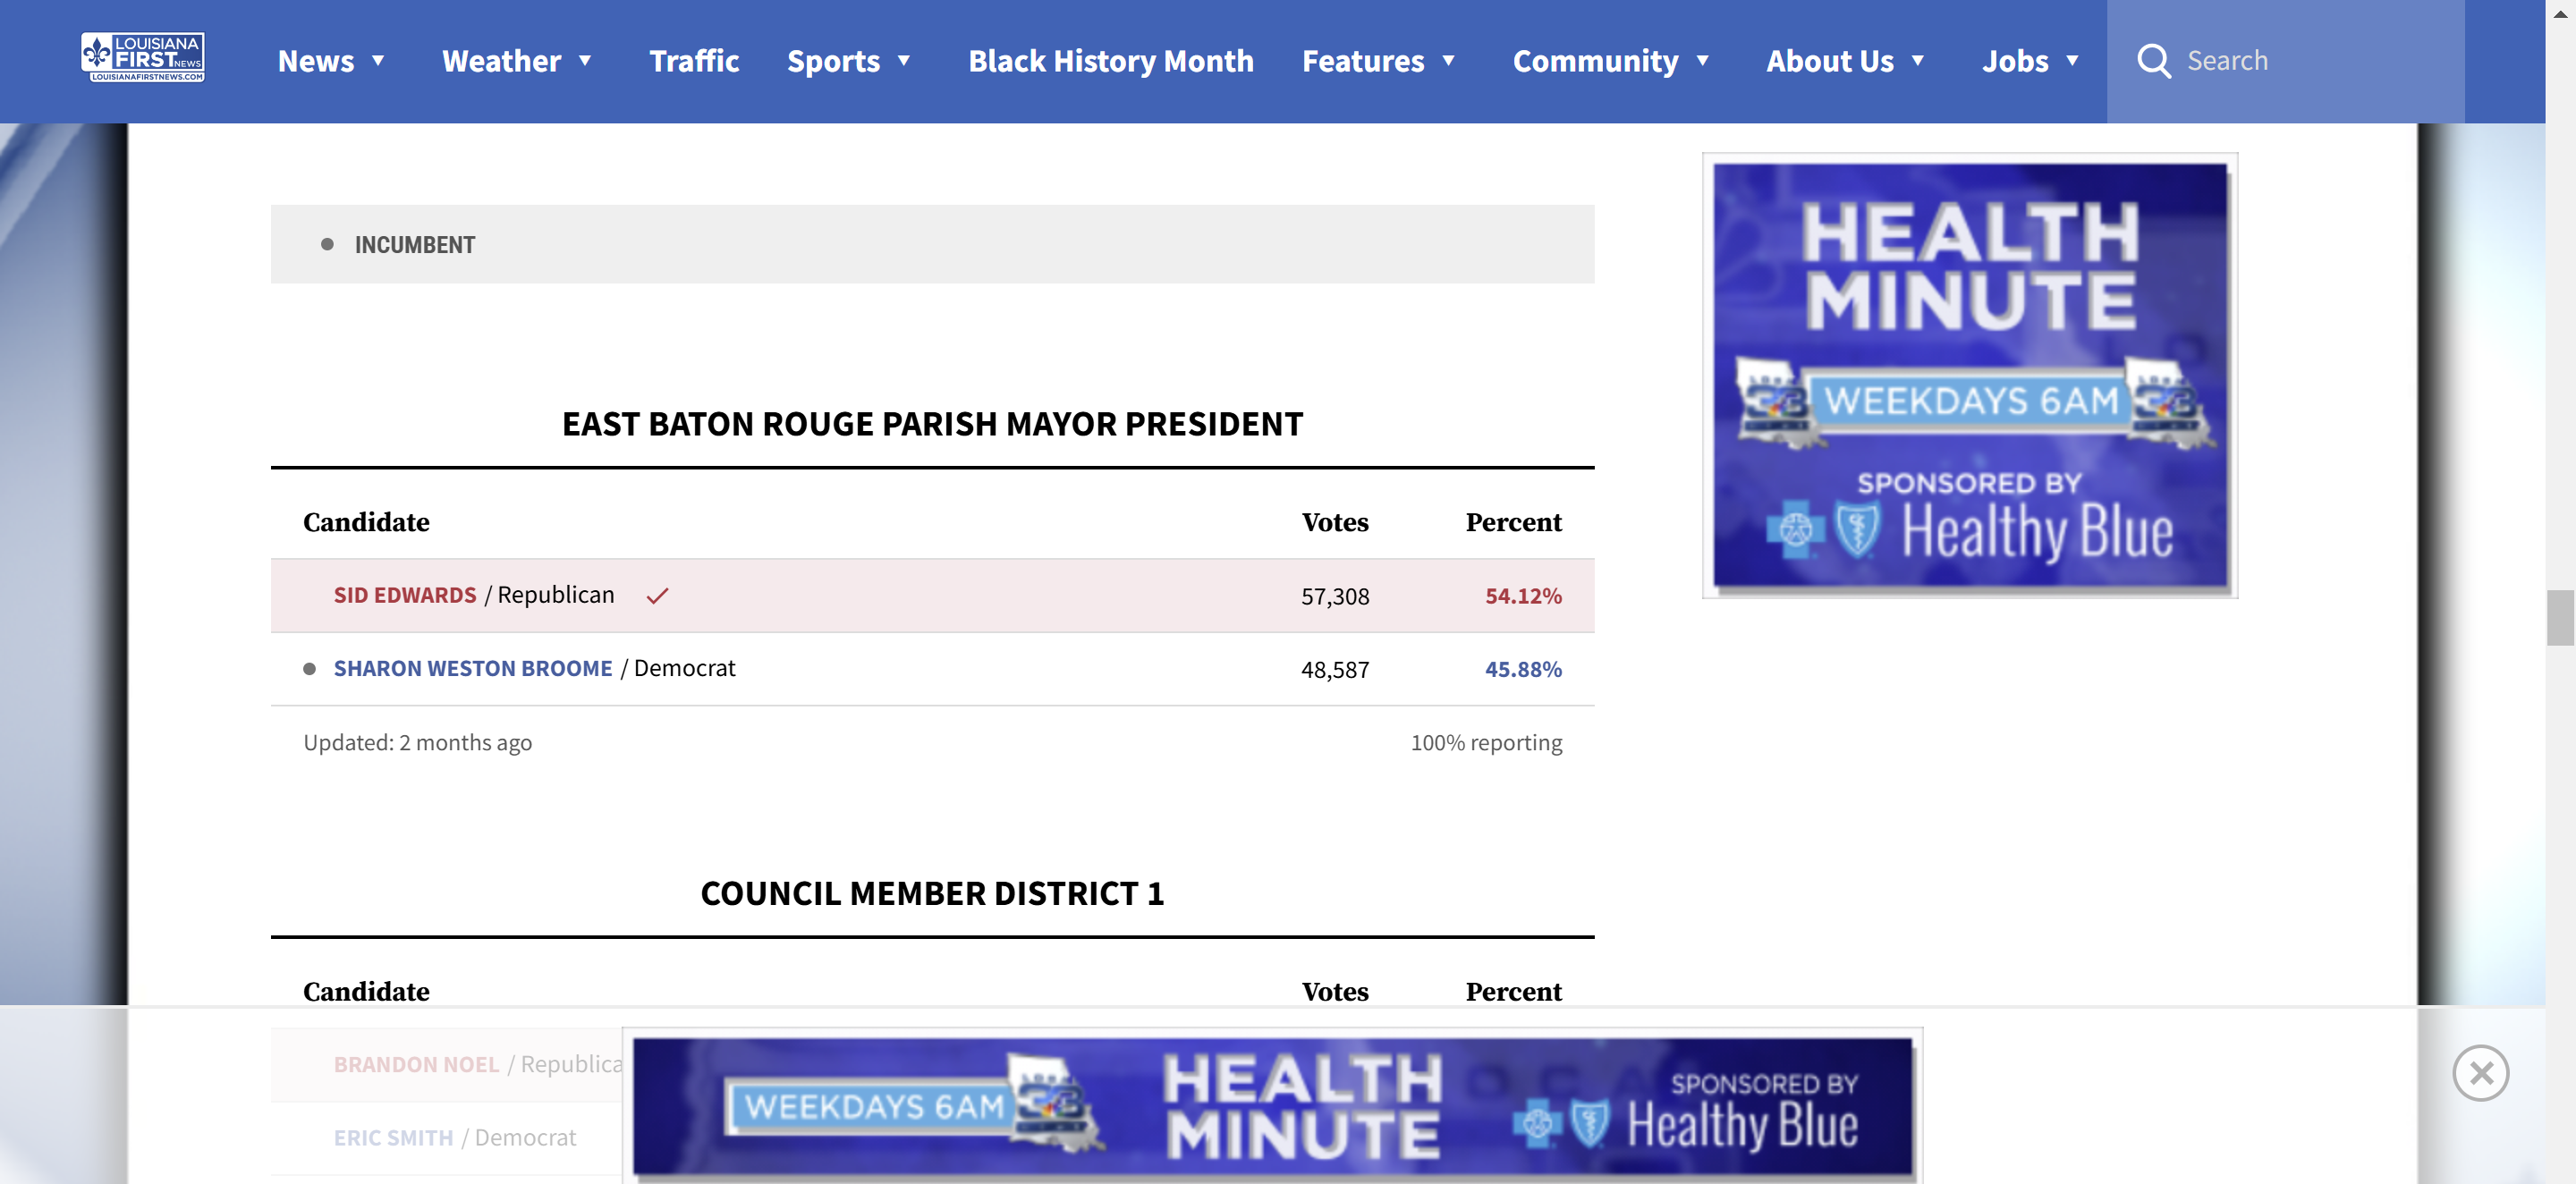This screenshot has width=2576, height=1184.
Task: Click the incumbent legend bullet
Action: coord(327,244)
